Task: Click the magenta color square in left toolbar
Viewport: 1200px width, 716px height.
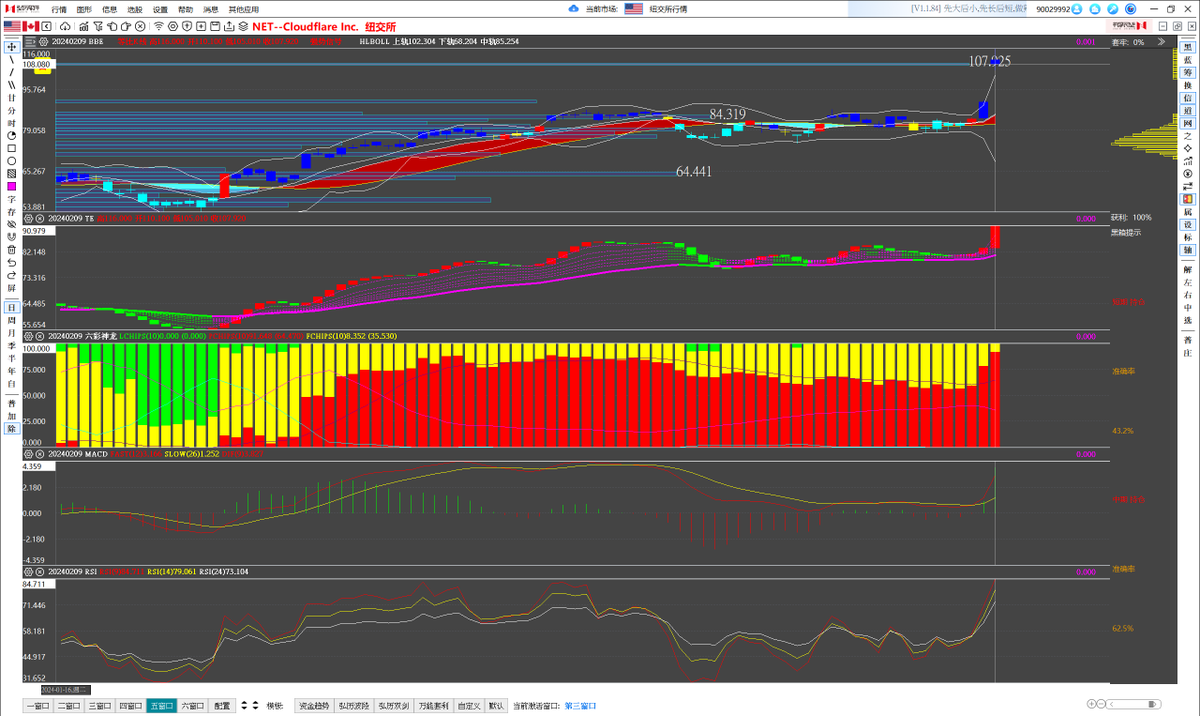Action: click(12, 186)
